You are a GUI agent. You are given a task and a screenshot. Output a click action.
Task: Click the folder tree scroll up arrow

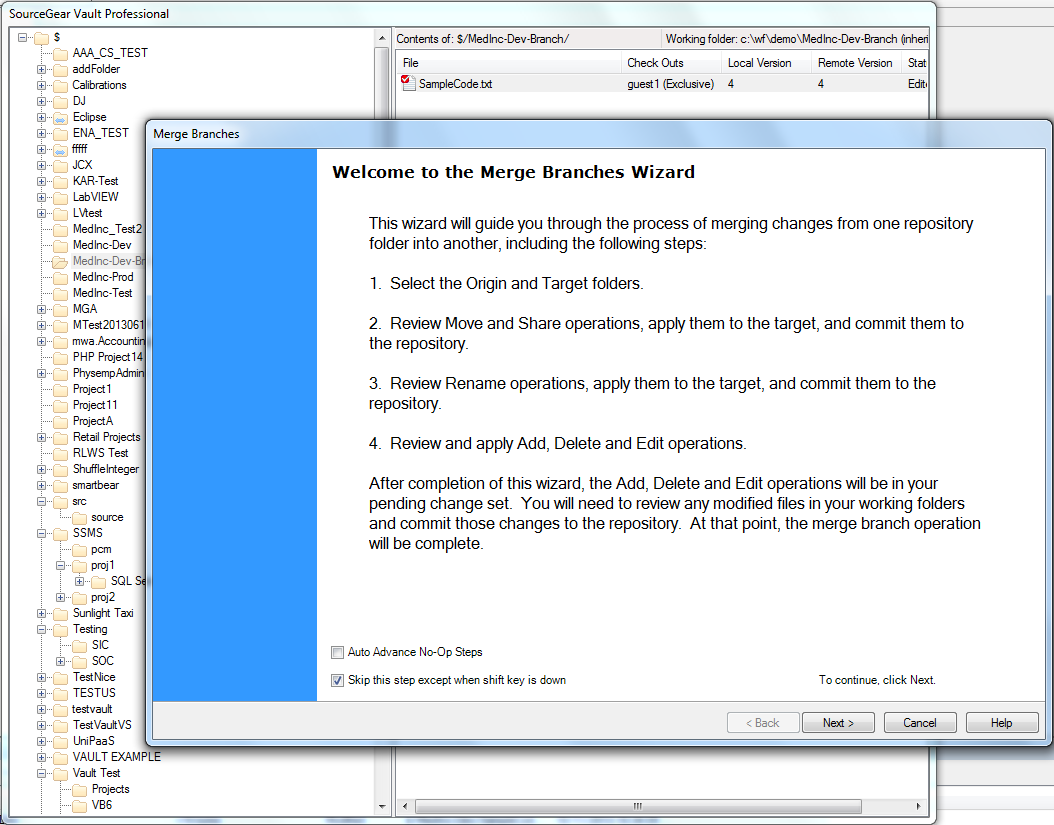point(382,38)
